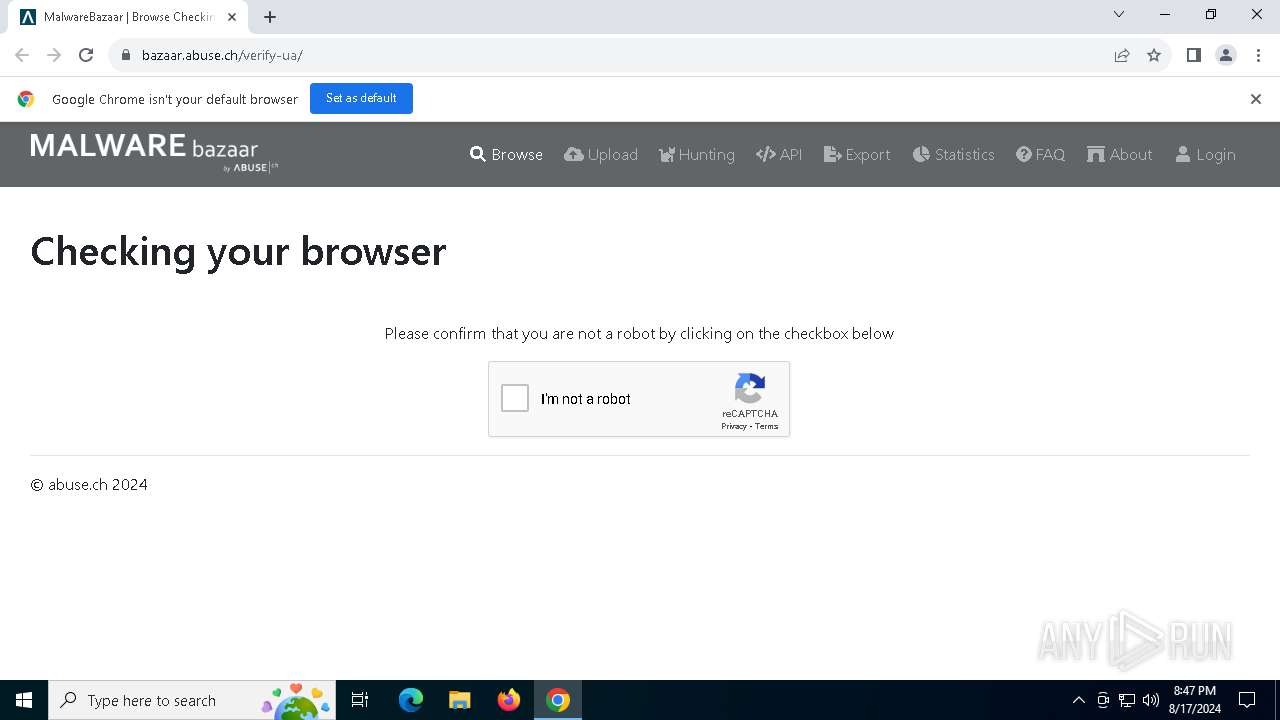Click the browser back arrow

tap(22, 55)
